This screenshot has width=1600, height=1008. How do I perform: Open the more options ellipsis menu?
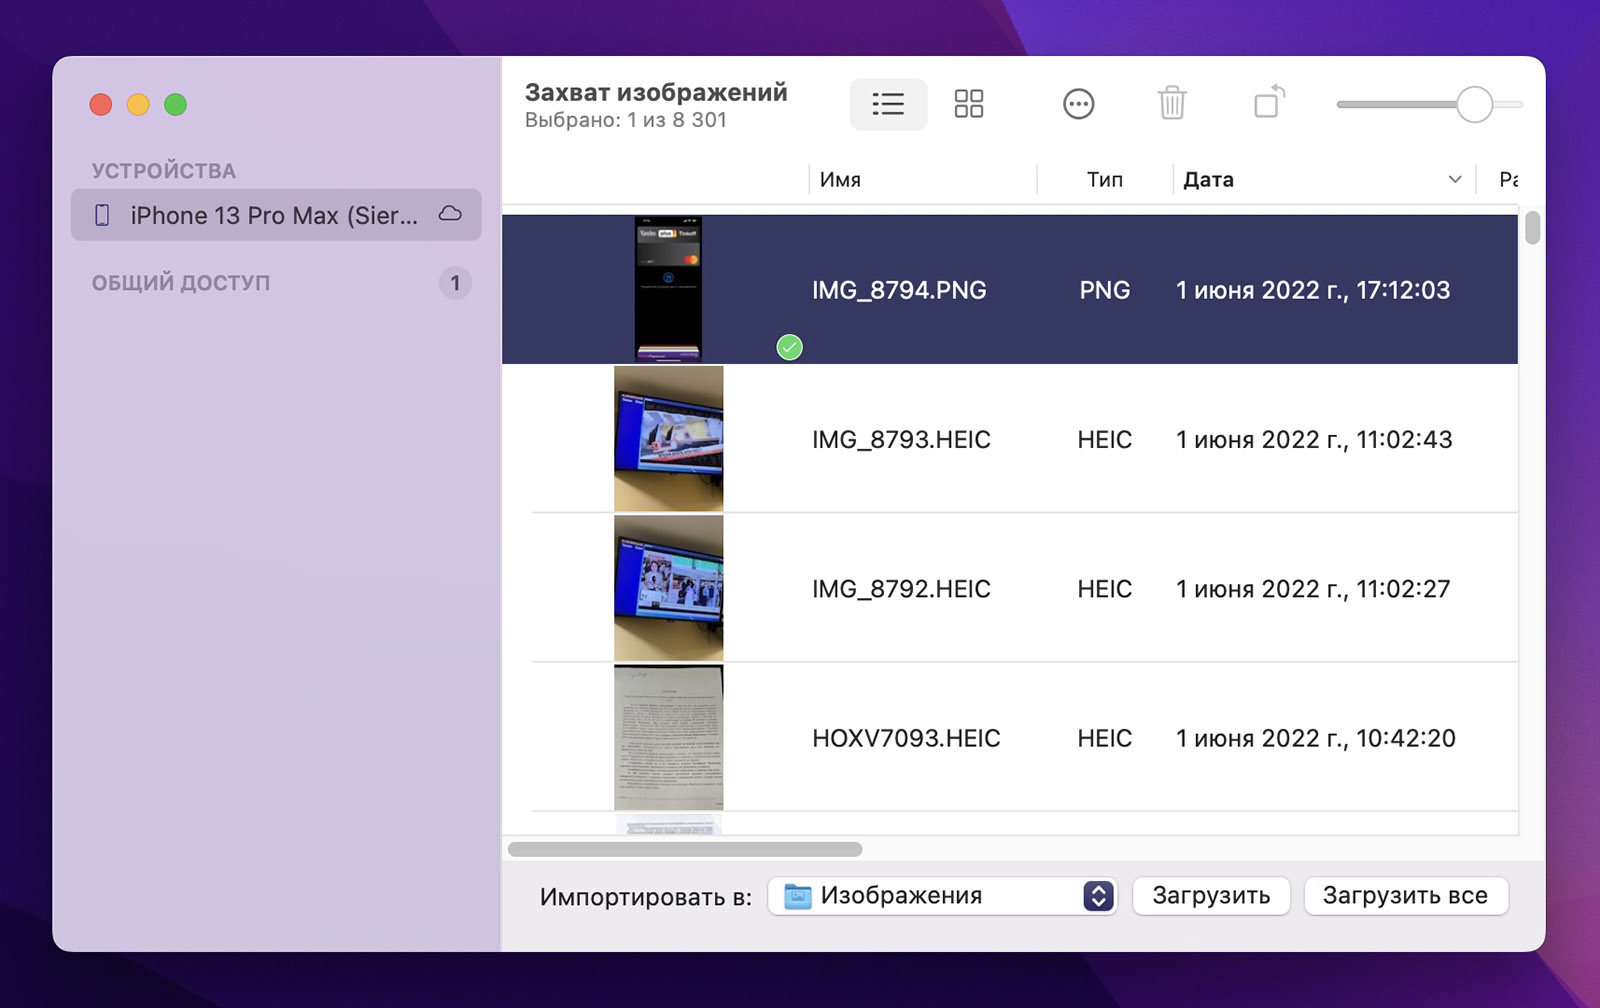1078,104
